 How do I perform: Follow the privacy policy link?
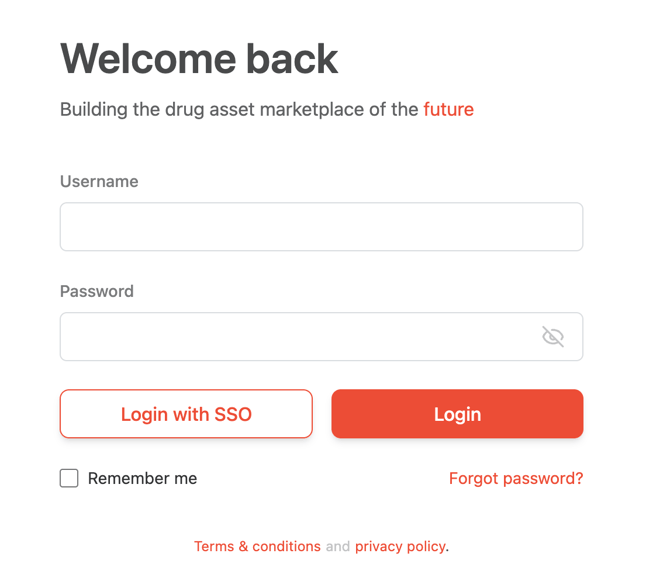coord(400,546)
